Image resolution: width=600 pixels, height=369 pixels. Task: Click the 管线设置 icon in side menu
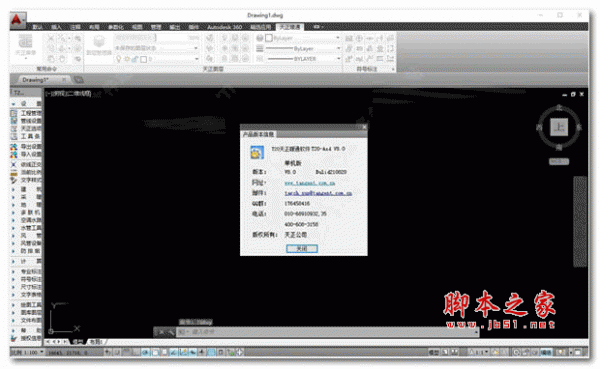click(x=14, y=121)
